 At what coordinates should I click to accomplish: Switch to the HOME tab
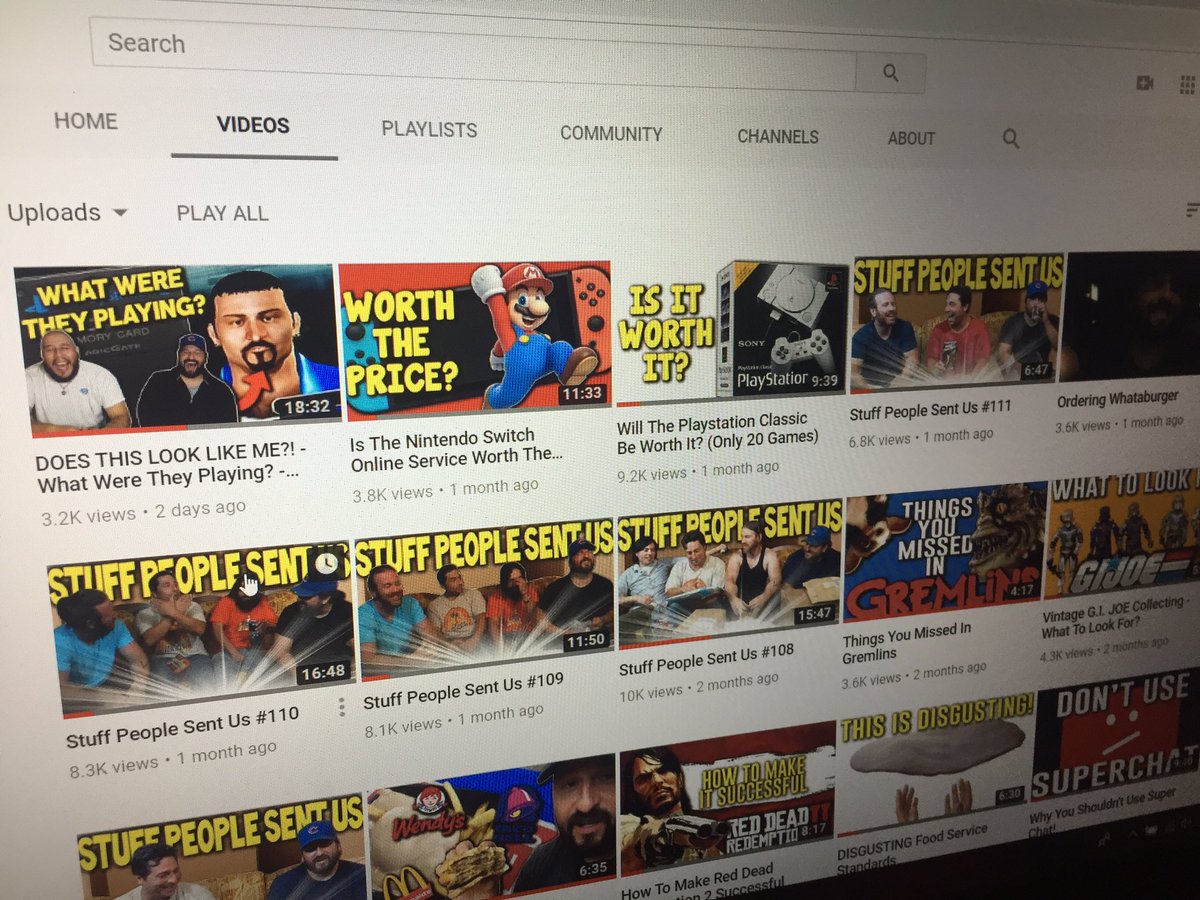(x=86, y=121)
